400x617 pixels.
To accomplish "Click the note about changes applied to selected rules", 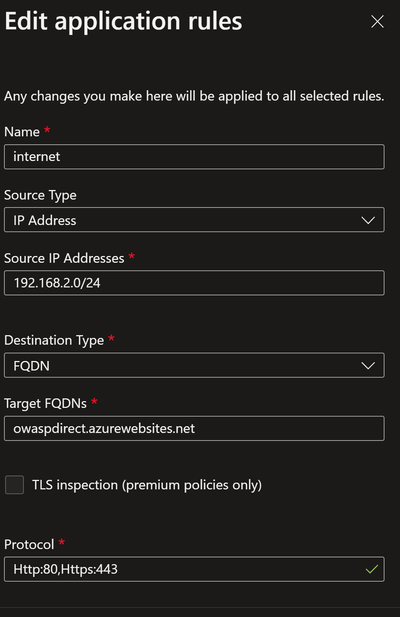I will [194, 96].
